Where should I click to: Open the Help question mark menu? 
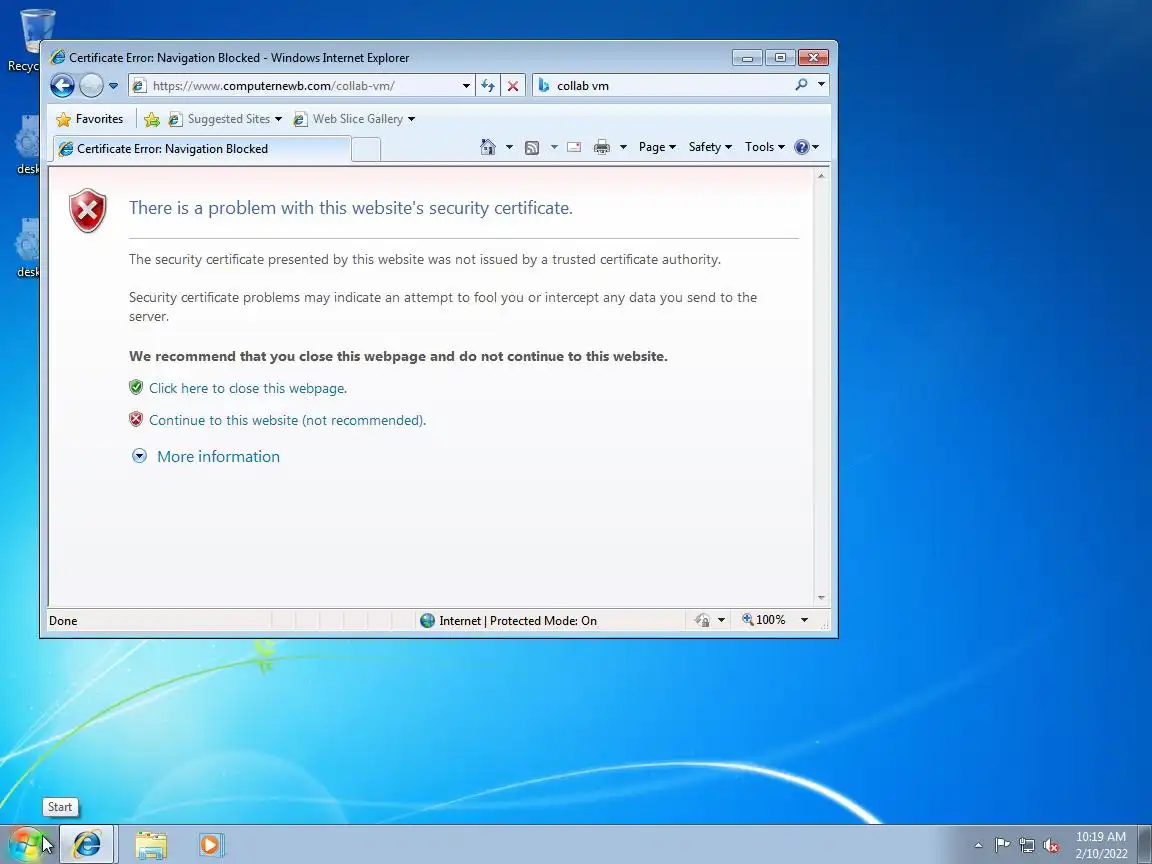pos(807,147)
